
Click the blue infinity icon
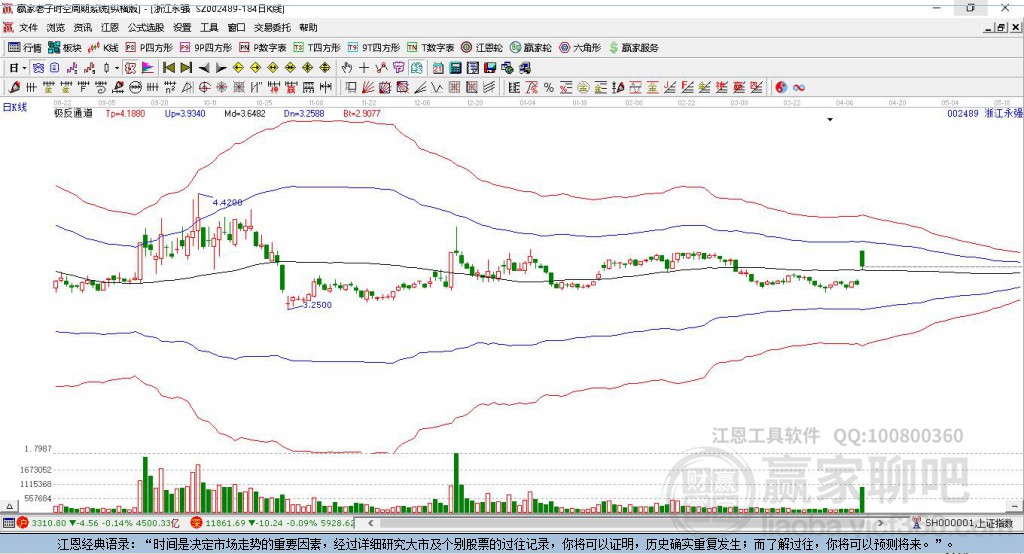point(799,87)
